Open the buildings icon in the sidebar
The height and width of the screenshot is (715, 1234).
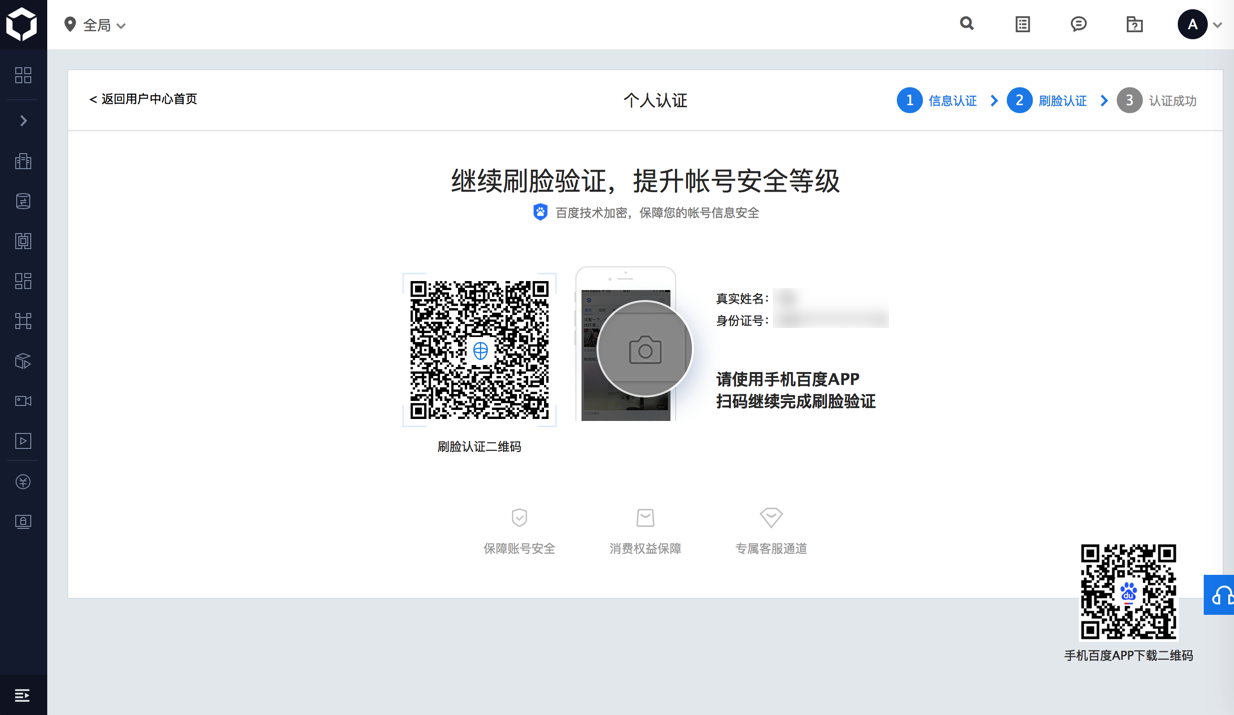23,161
